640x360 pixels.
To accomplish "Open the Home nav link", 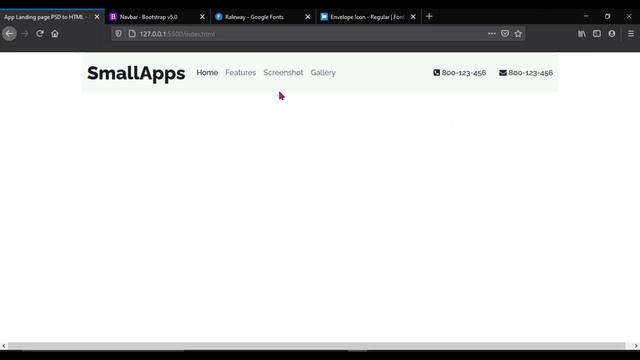I will pos(207,73).
